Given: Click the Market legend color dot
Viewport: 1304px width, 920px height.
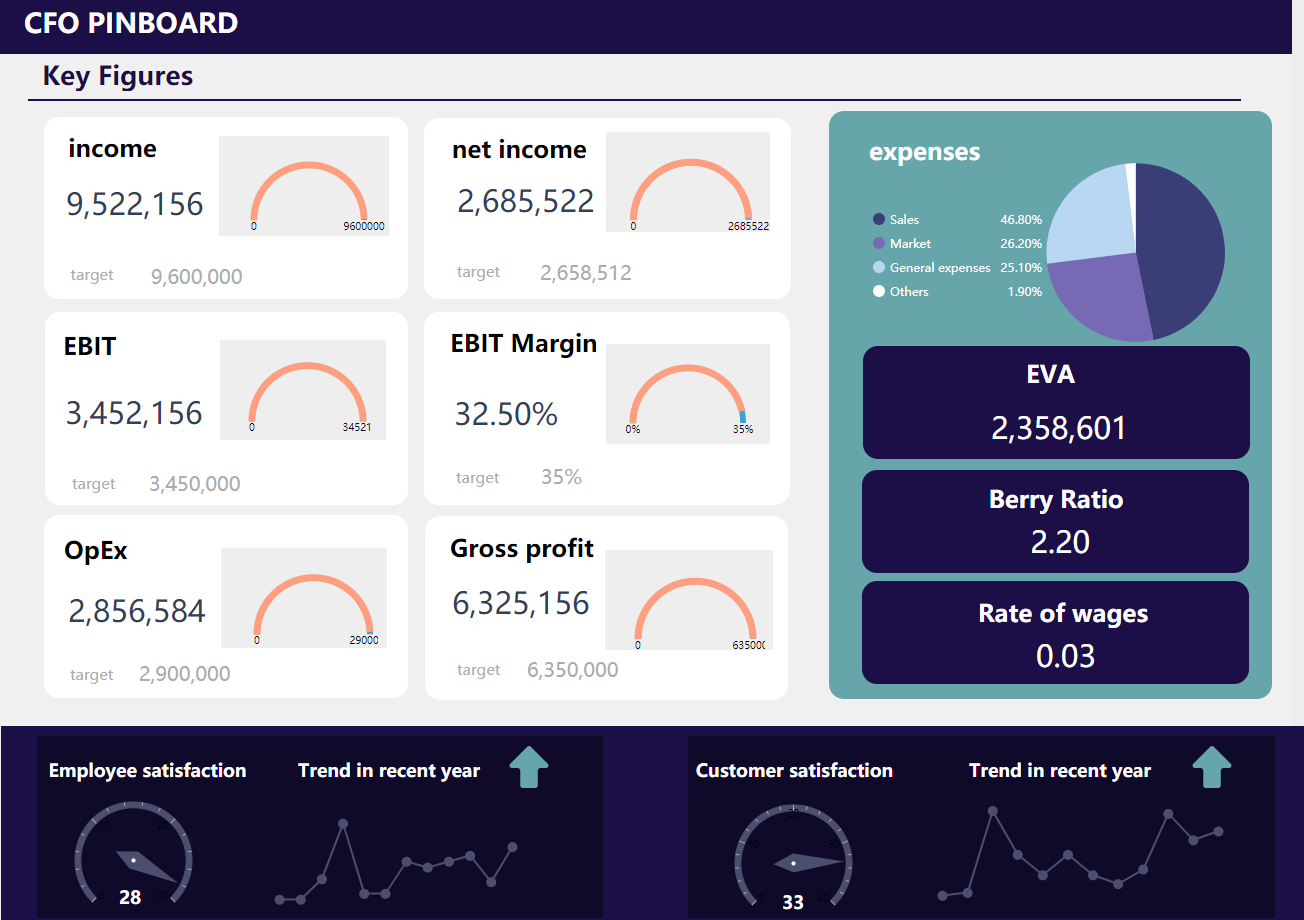Looking at the screenshot, I should (x=879, y=243).
